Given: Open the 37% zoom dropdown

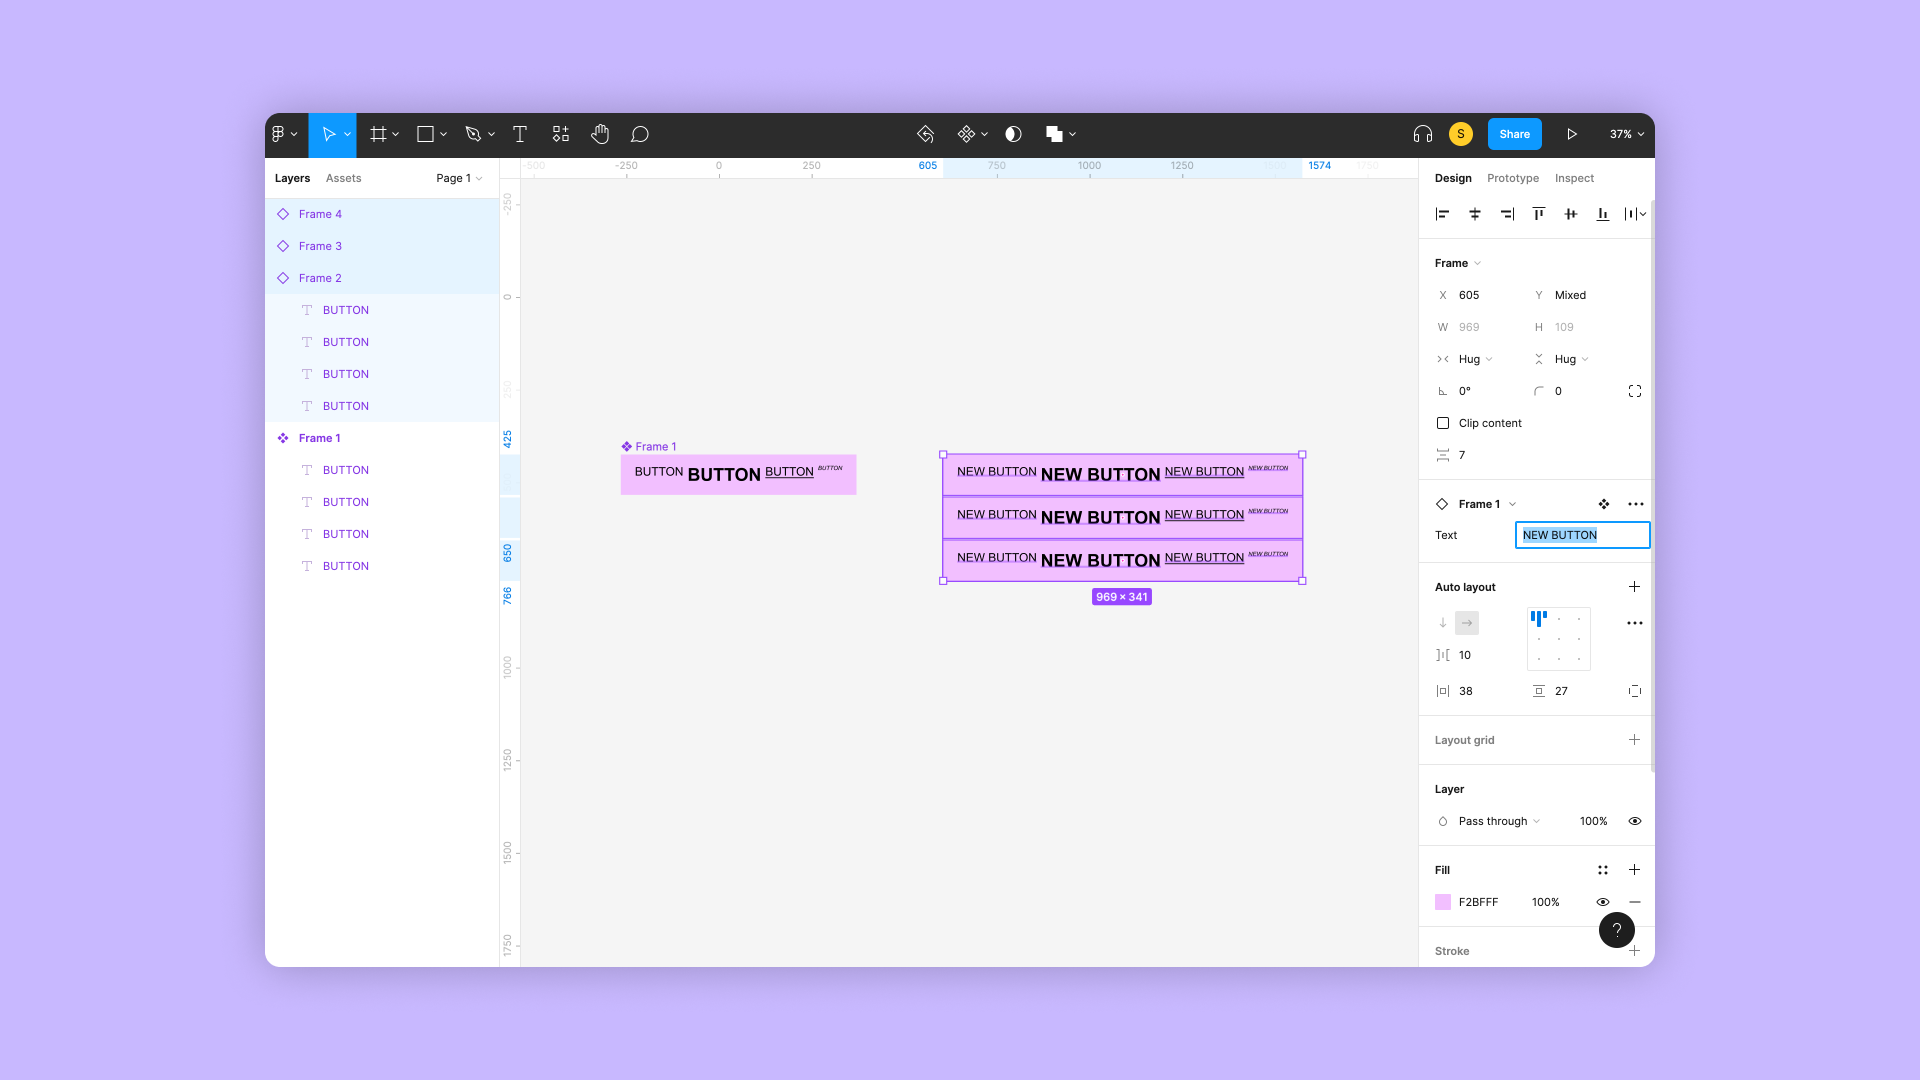Looking at the screenshot, I should (1626, 134).
